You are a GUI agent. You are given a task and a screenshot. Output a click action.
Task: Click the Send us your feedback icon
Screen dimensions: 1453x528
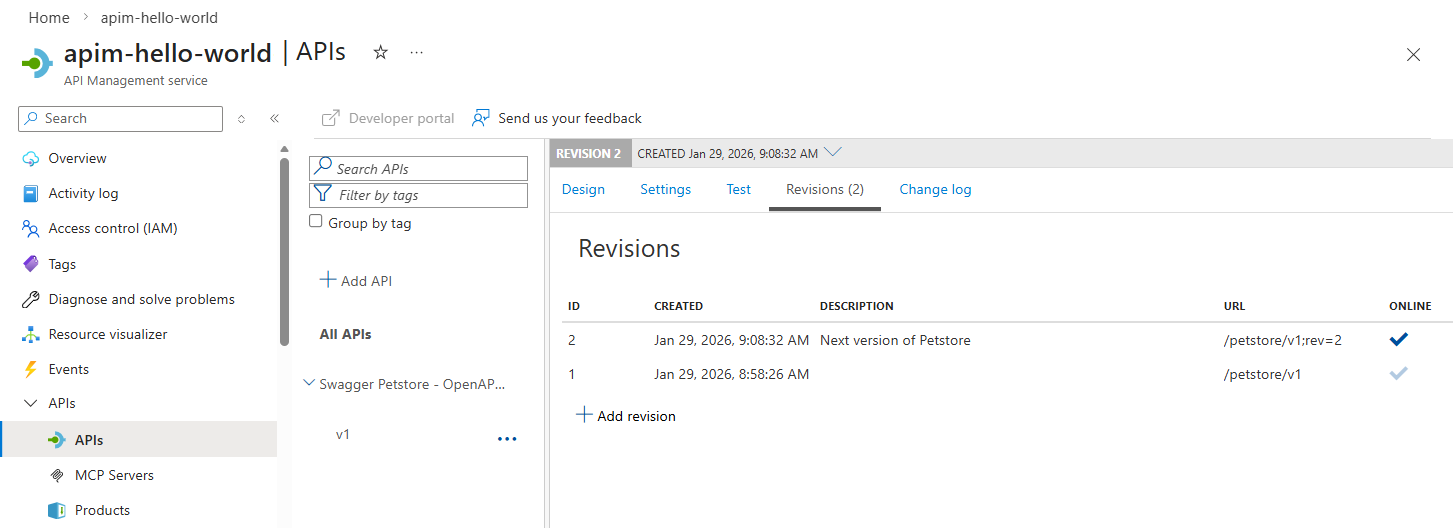tap(481, 118)
